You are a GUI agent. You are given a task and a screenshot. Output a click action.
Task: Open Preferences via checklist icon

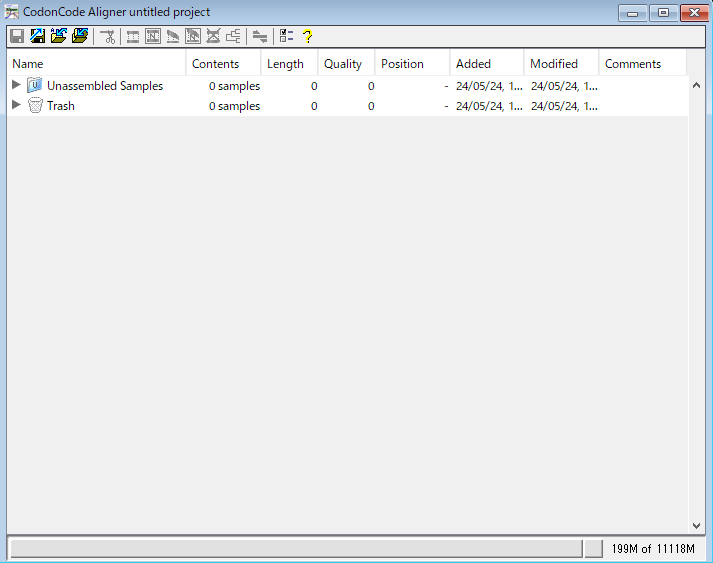(286, 36)
